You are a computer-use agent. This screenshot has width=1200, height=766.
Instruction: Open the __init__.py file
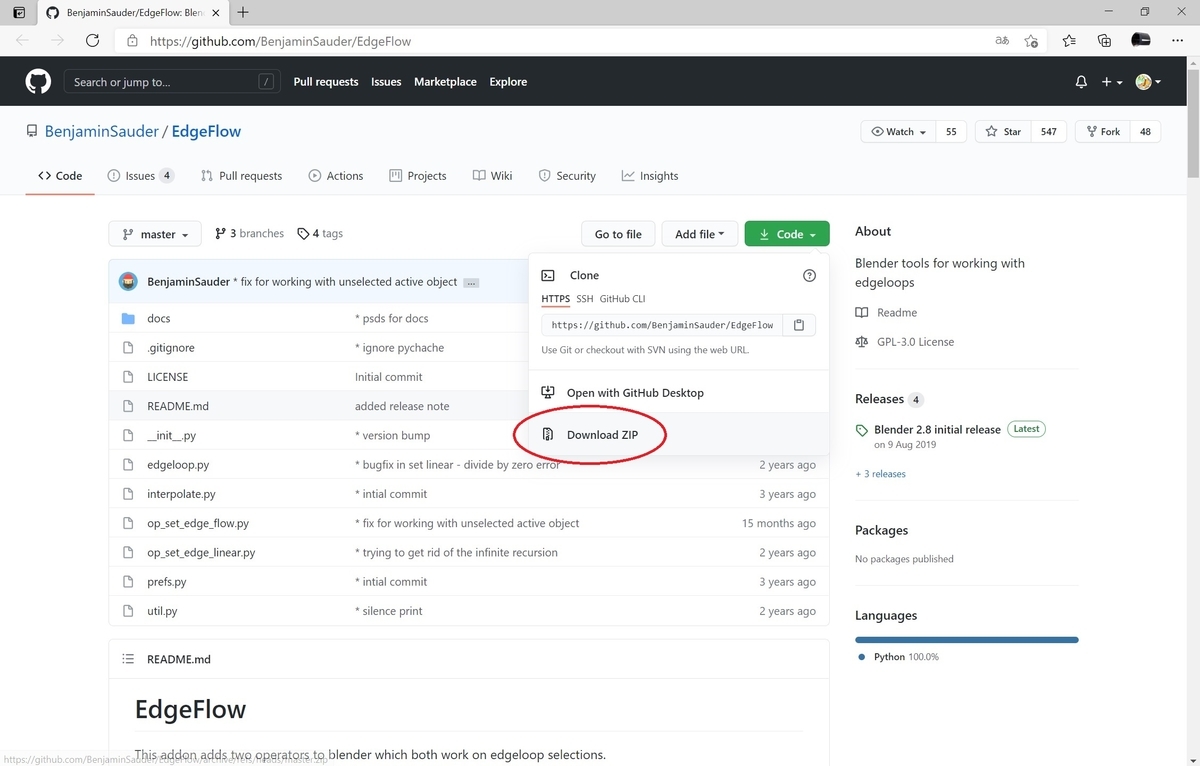click(x=171, y=435)
